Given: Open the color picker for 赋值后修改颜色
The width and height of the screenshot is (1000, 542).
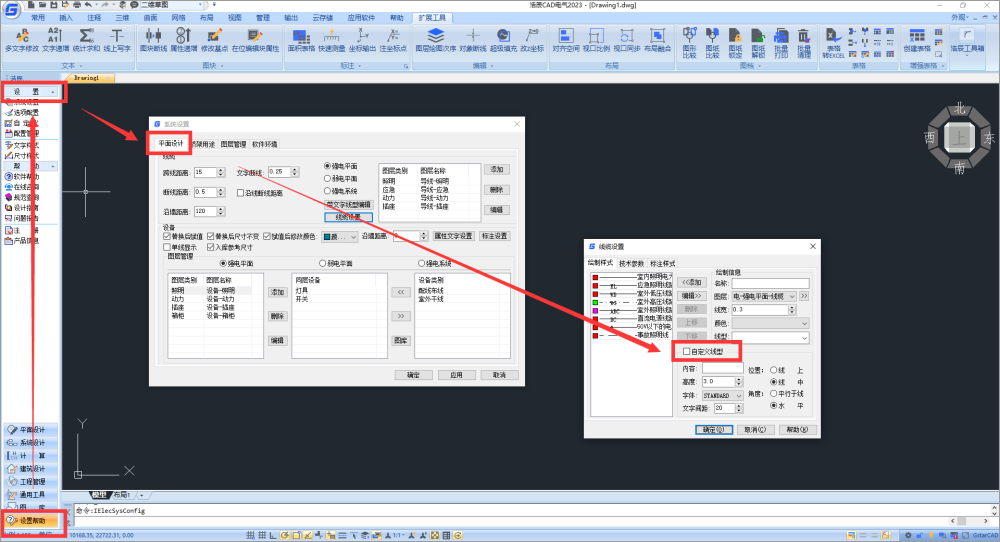Looking at the screenshot, I should click(339, 237).
